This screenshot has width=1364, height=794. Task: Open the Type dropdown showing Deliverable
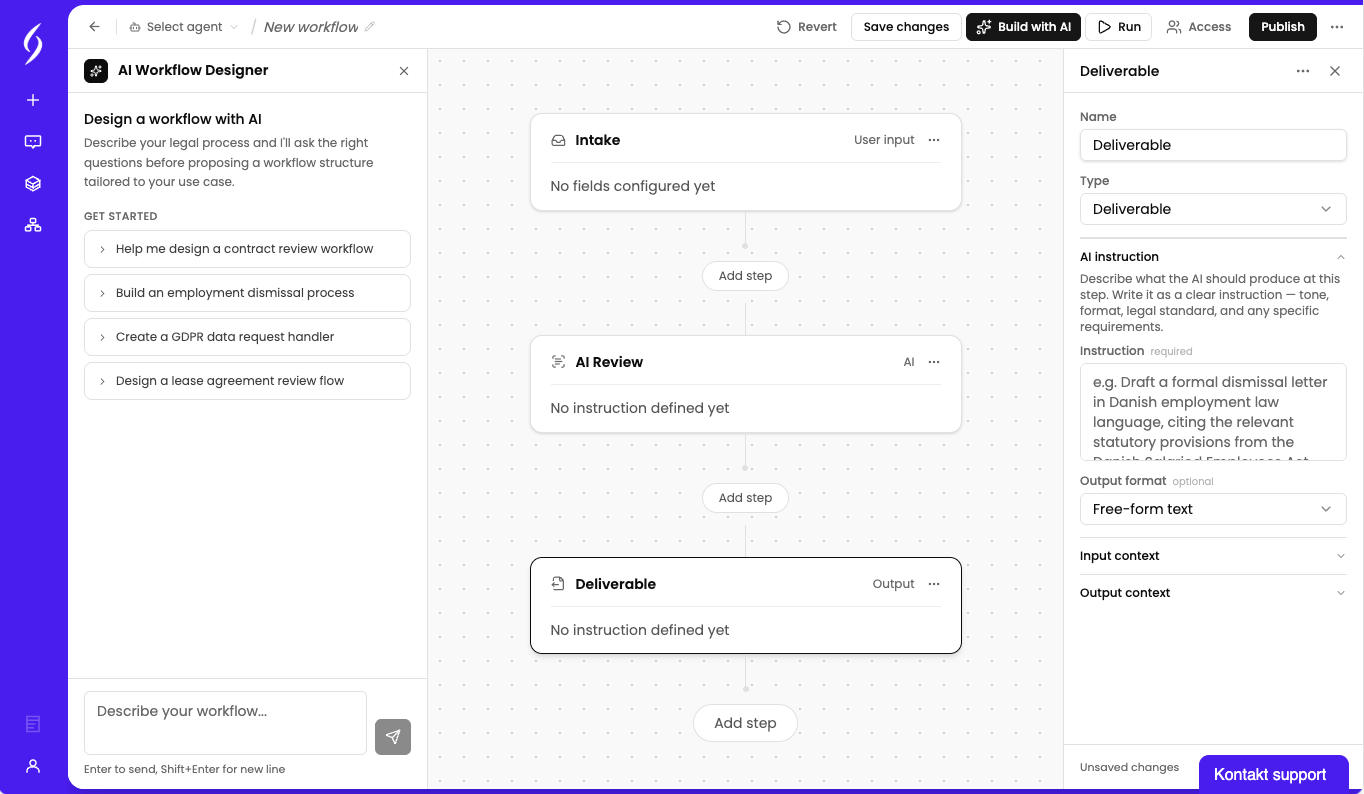1213,209
